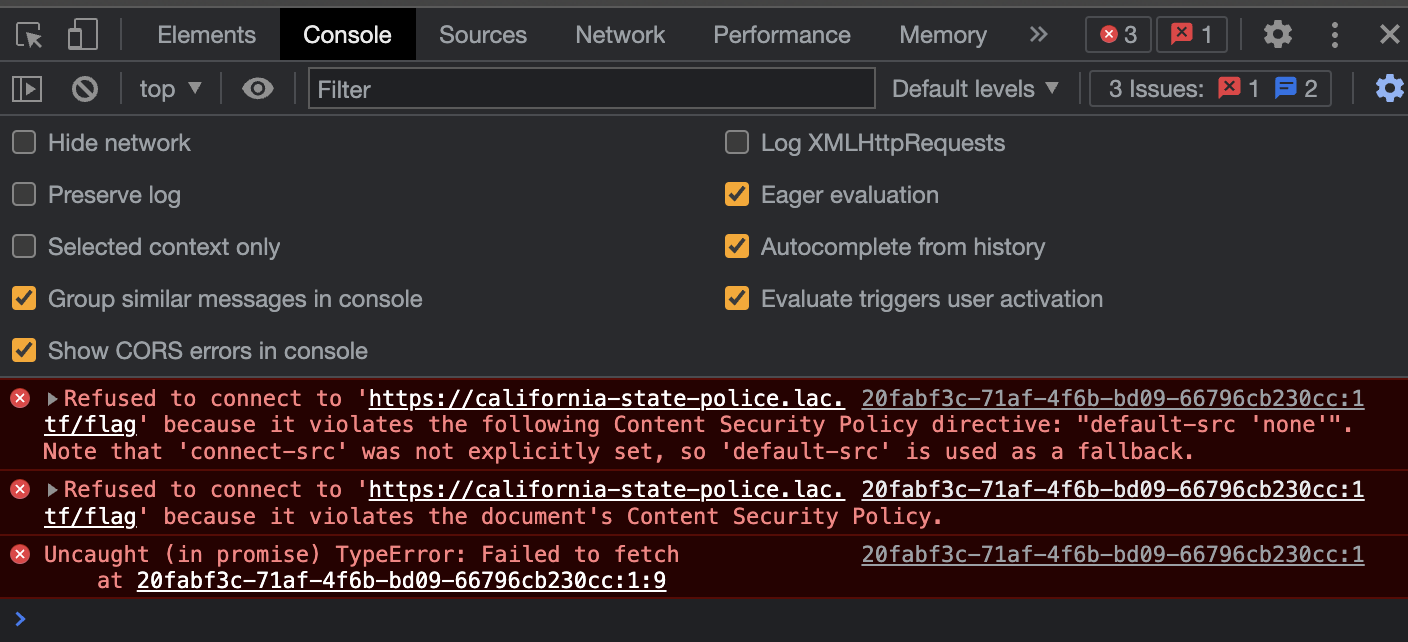Click into the console Filter field
Viewport: 1408px width, 642px height.
pyautogui.click(x=591, y=89)
